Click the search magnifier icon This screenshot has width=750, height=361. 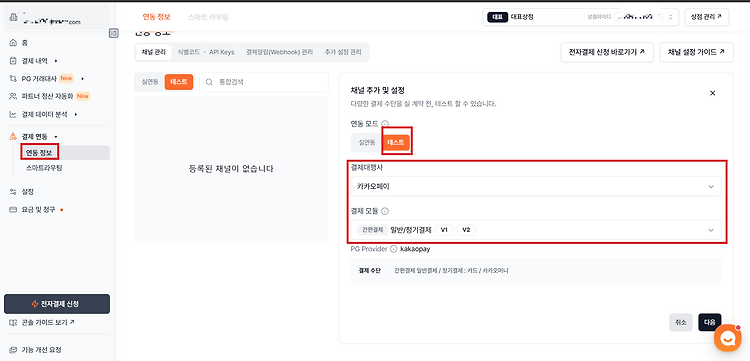point(209,82)
